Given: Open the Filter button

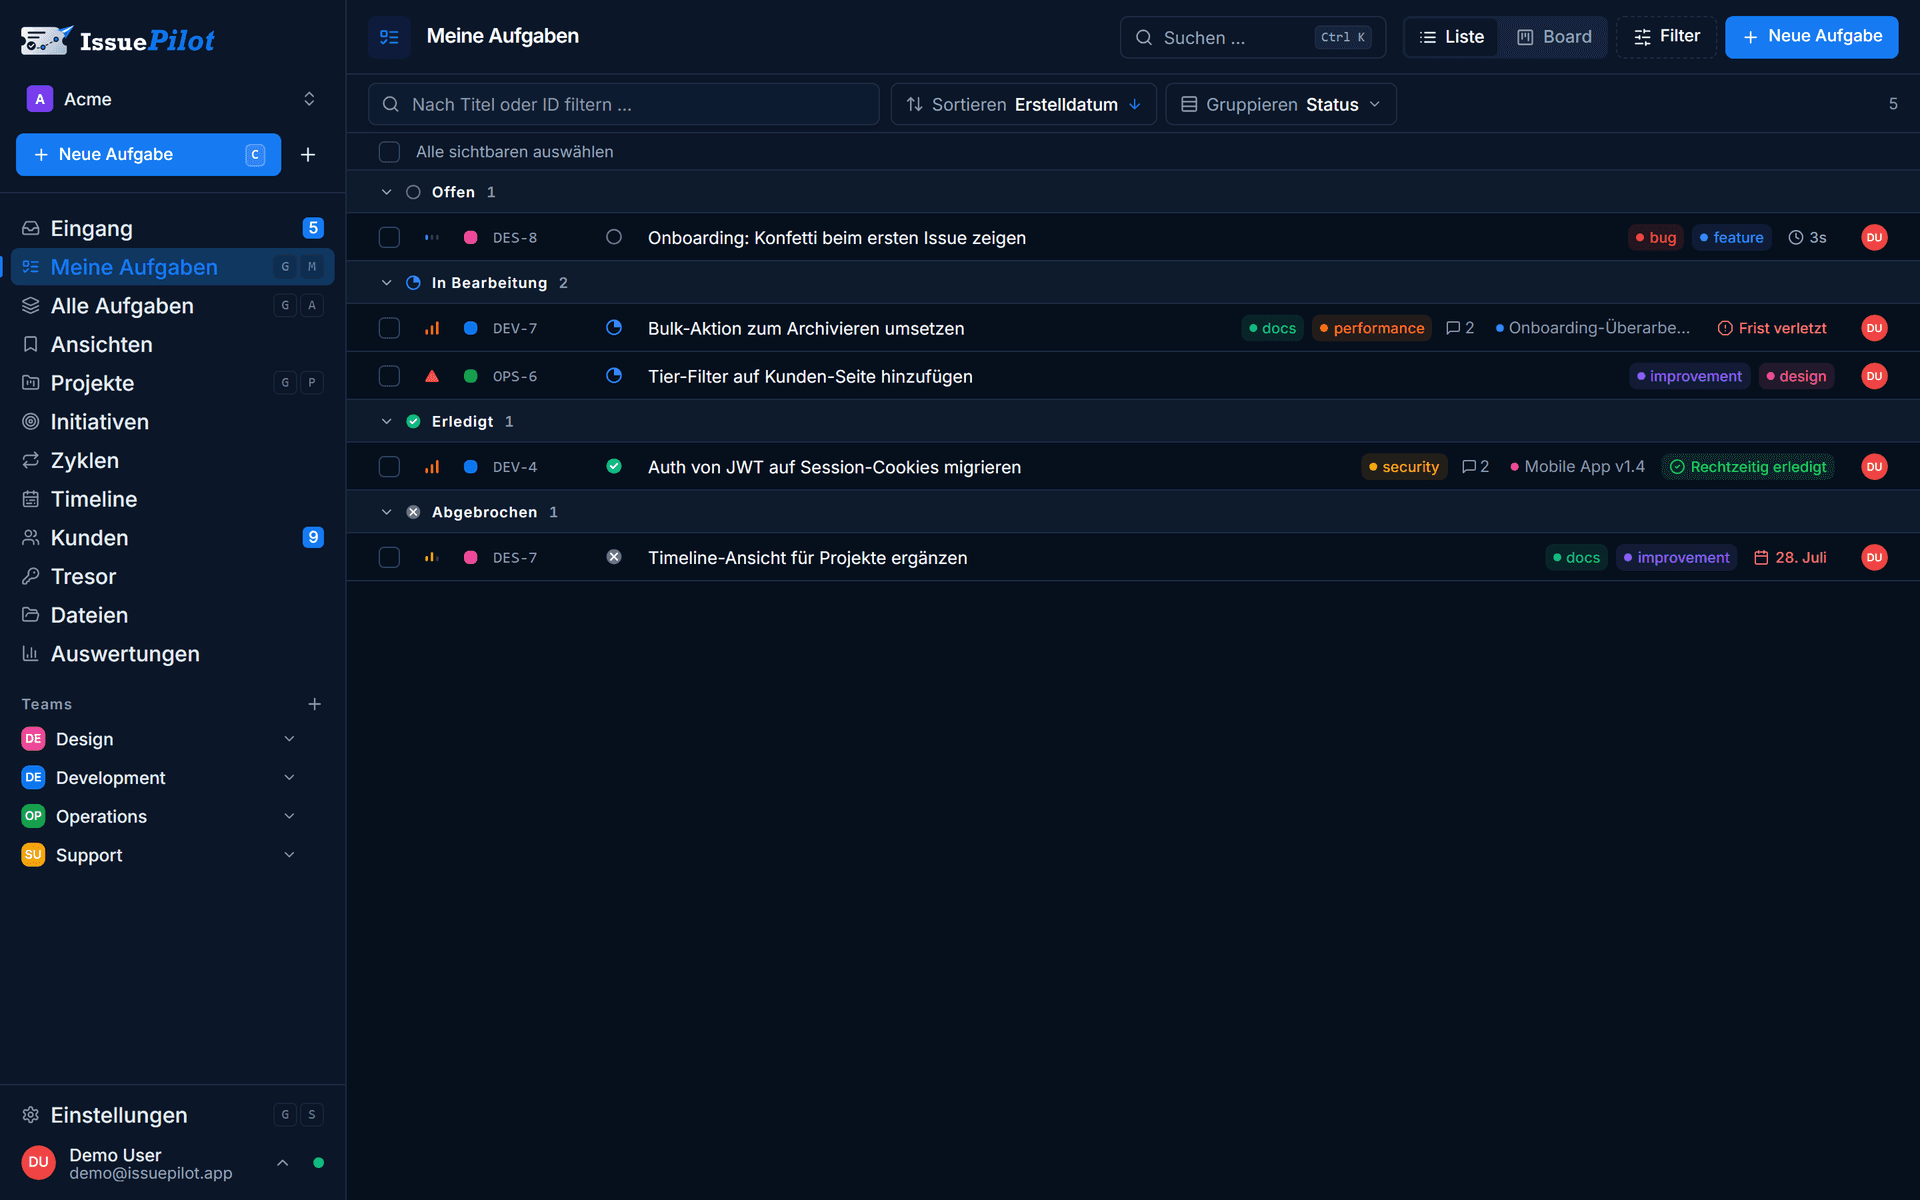Looking at the screenshot, I should point(1666,37).
